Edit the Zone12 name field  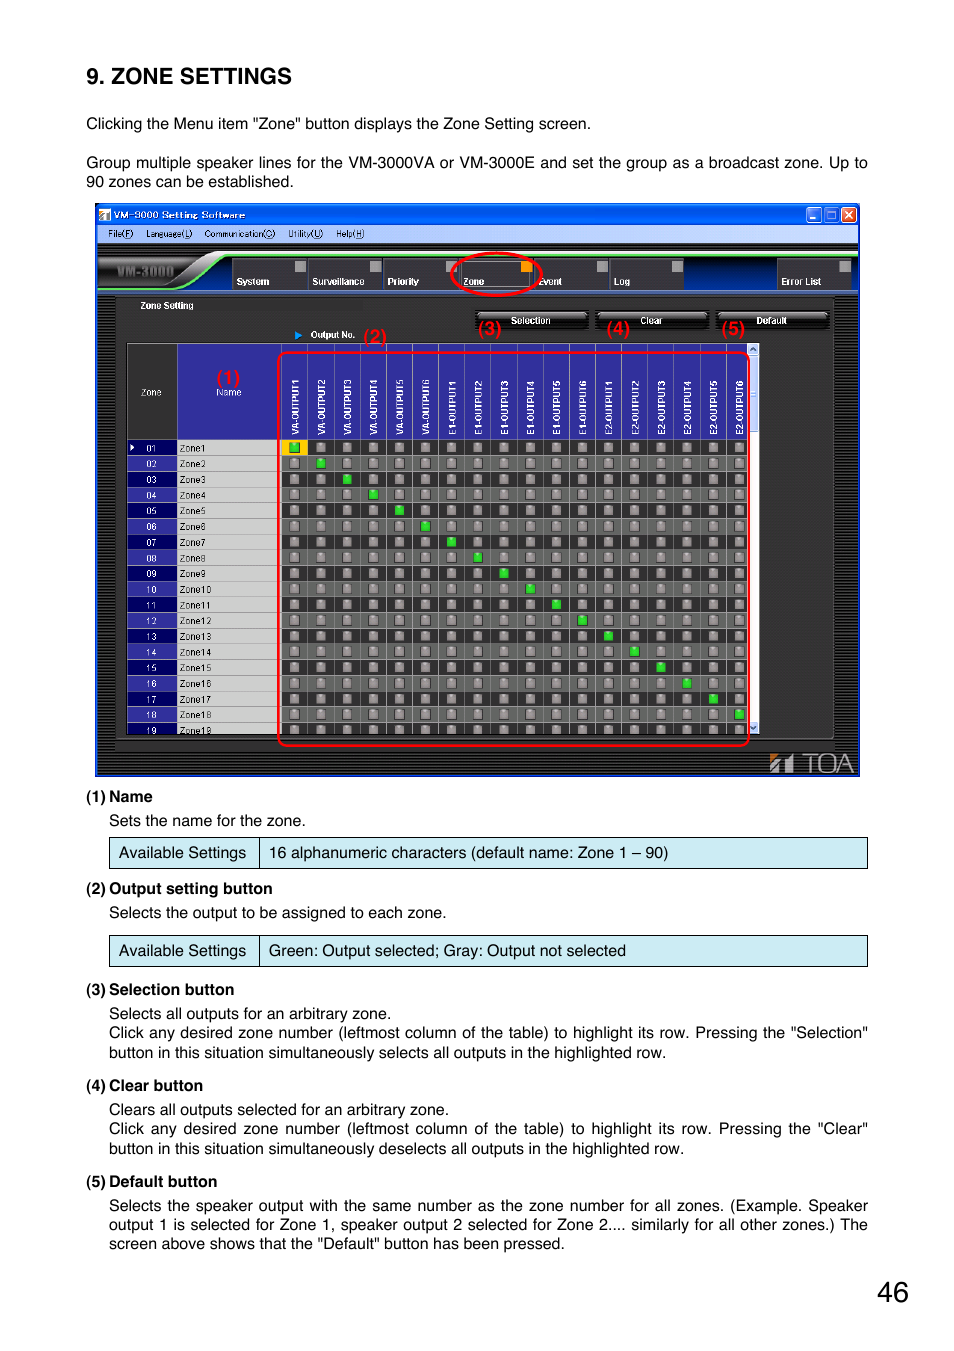229,620
